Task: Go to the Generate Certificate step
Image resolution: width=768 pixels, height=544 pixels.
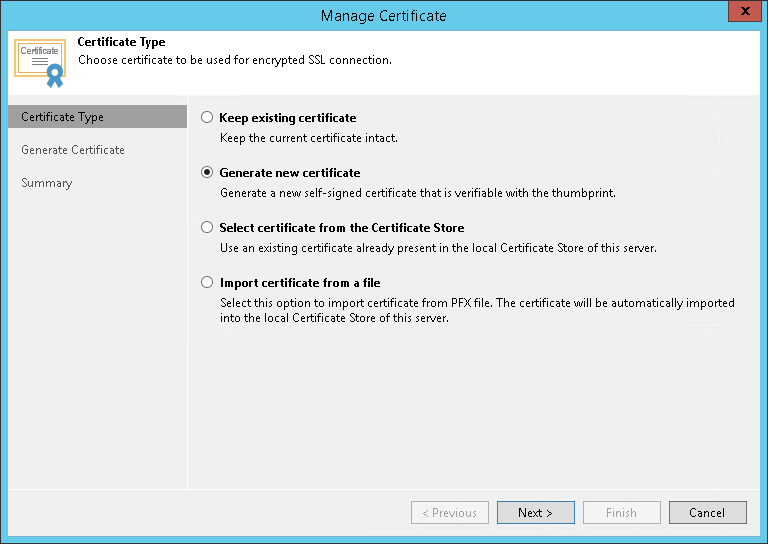Action: coord(73,150)
